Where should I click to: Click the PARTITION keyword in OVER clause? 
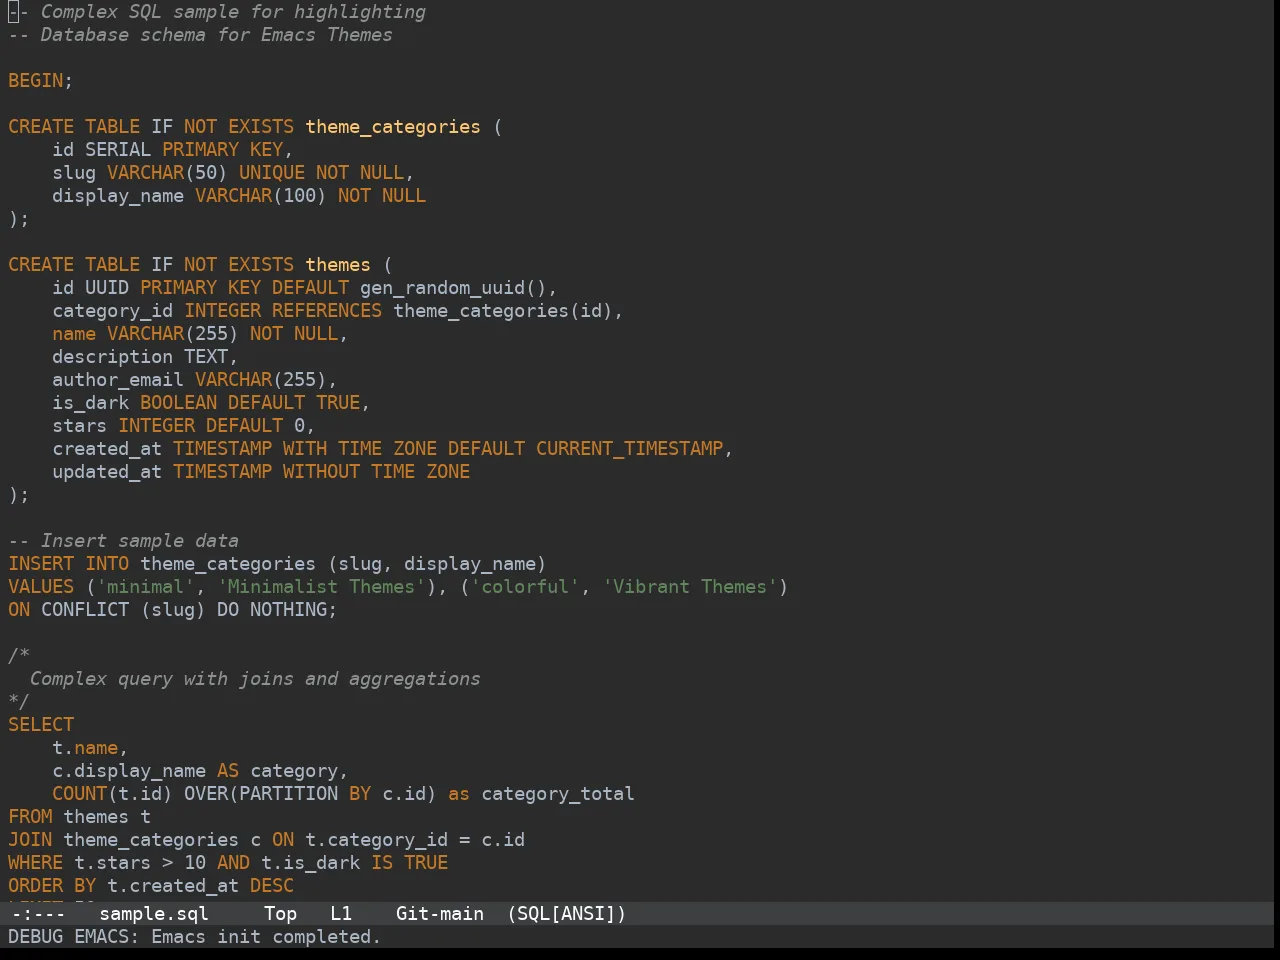click(289, 794)
